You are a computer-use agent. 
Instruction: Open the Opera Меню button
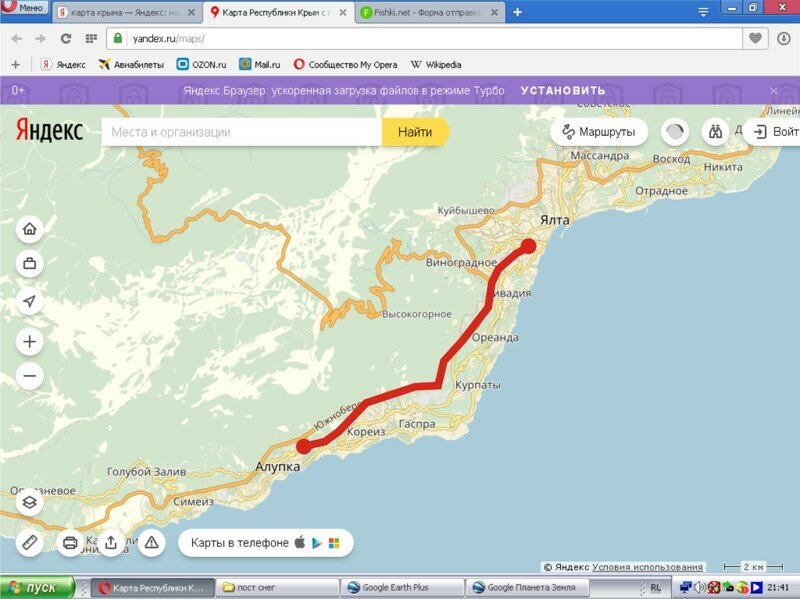point(24,8)
